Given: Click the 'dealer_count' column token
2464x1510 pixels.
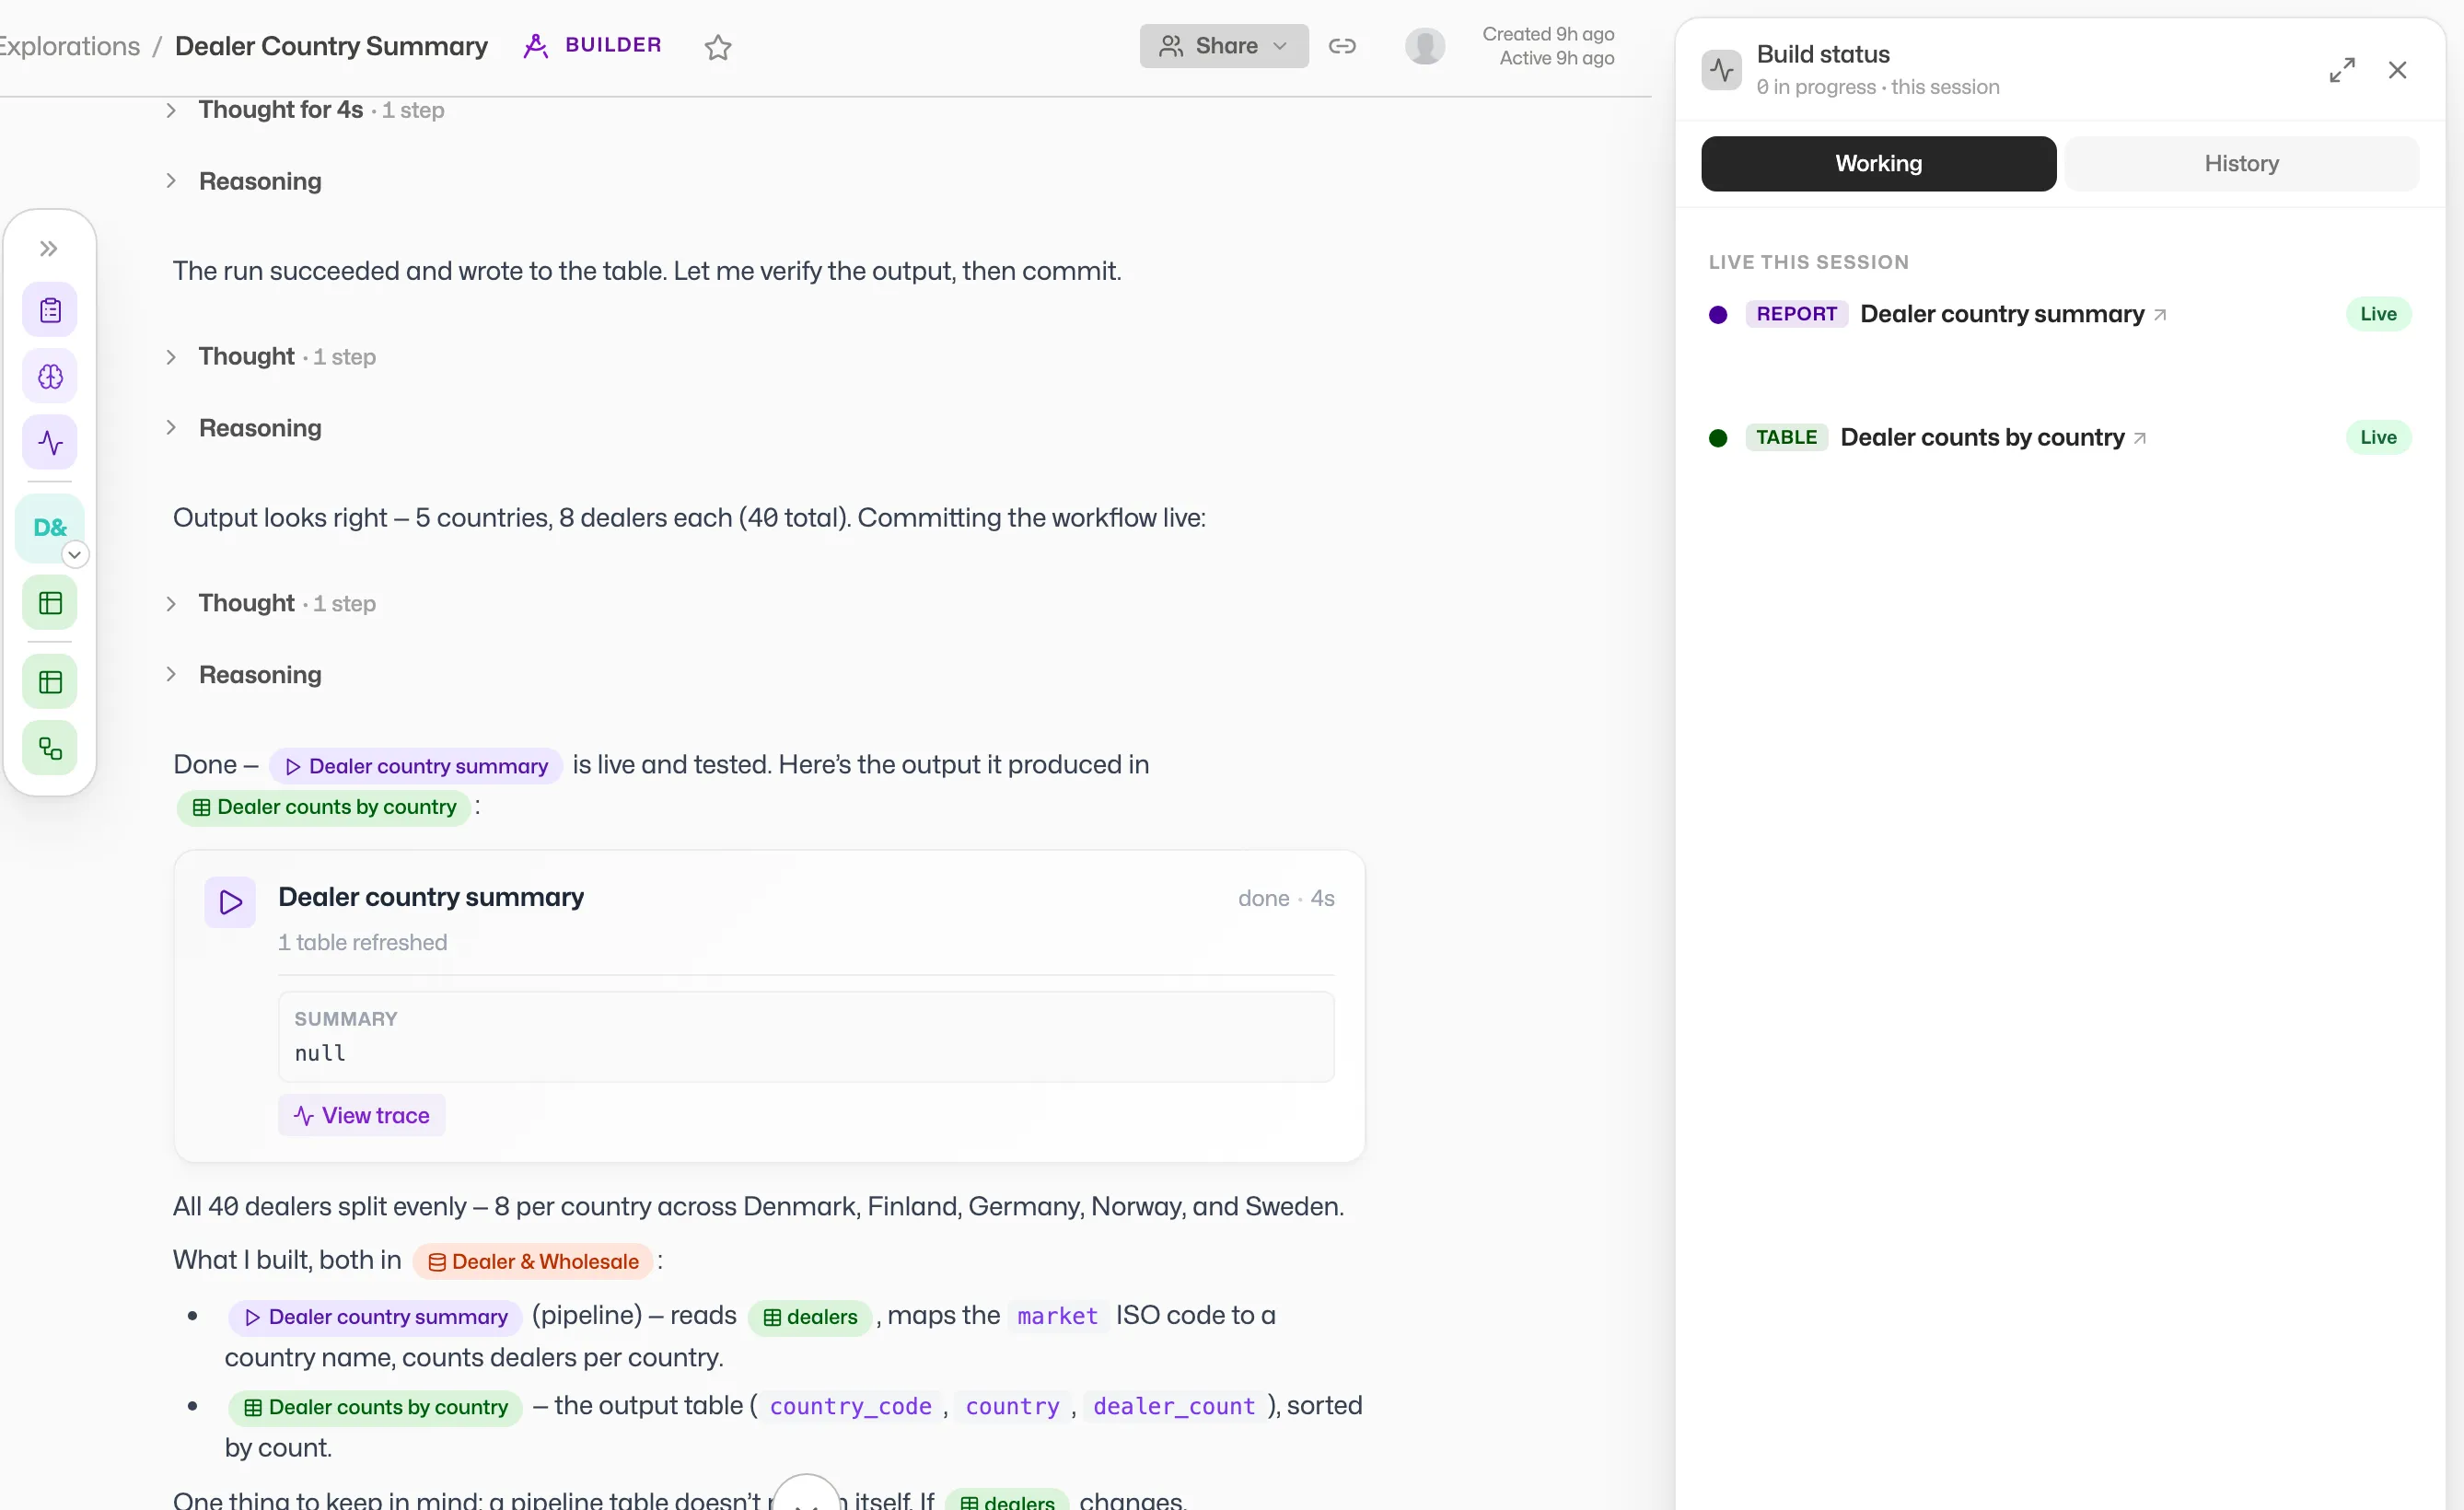Looking at the screenshot, I should pos(1173,1406).
